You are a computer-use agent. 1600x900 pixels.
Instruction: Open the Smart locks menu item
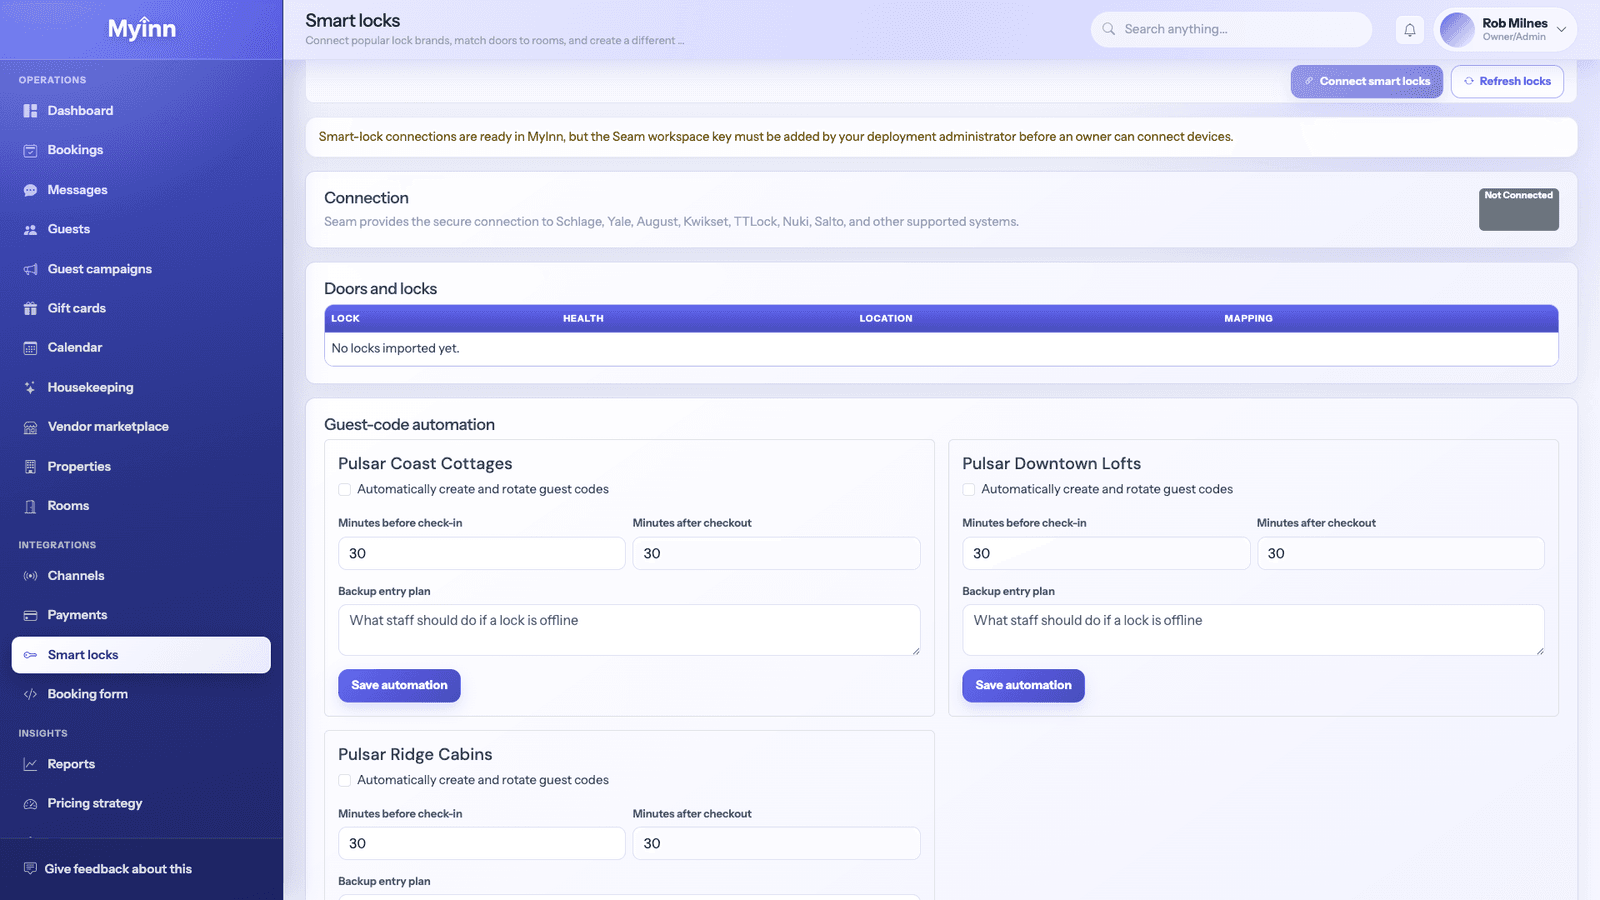(141, 655)
